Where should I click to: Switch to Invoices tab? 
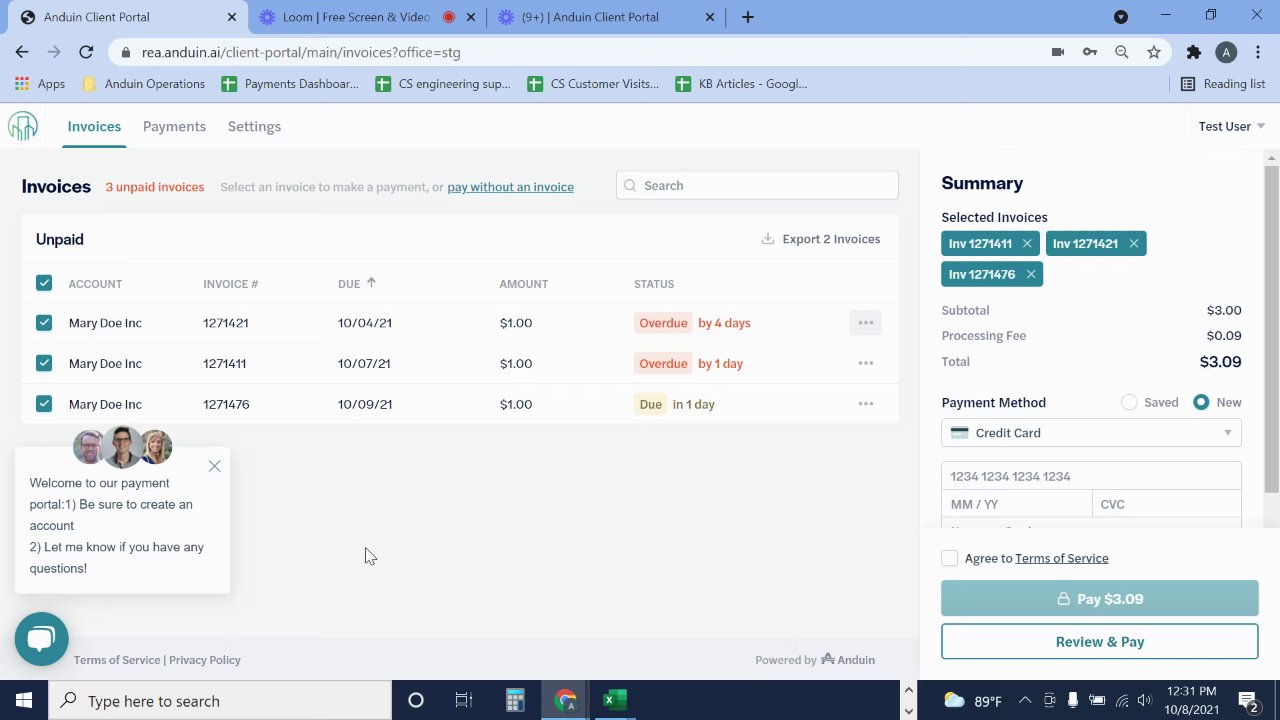94,126
